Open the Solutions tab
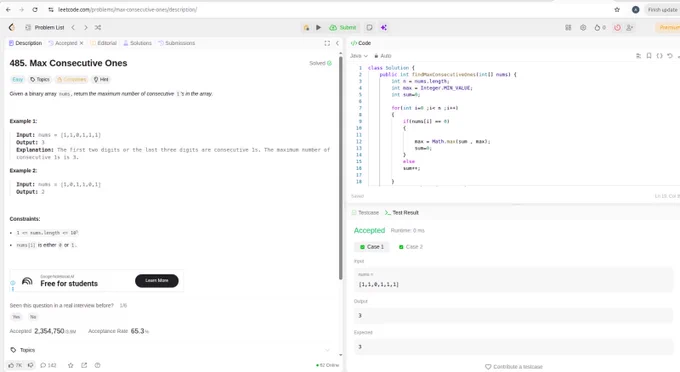Image resolution: width=680 pixels, height=372 pixels. [137, 43]
